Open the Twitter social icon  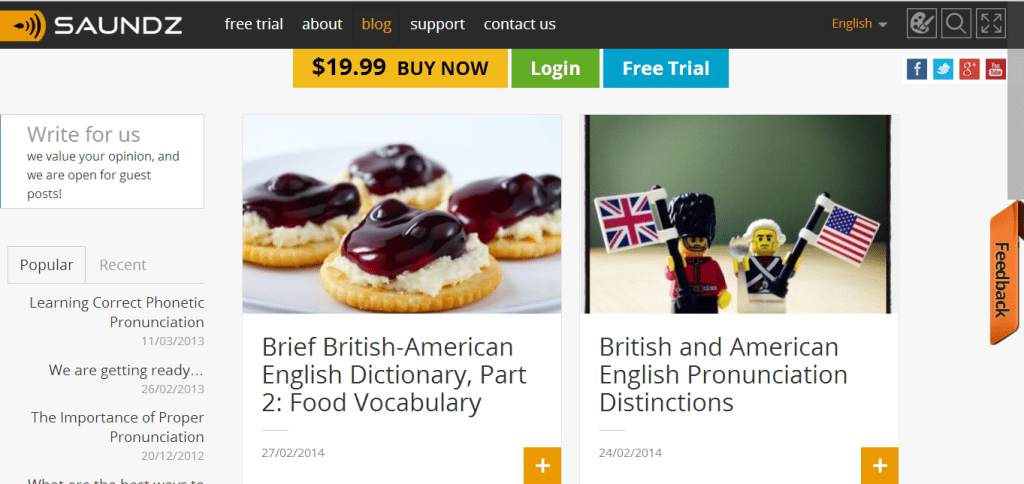click(943, 69)
